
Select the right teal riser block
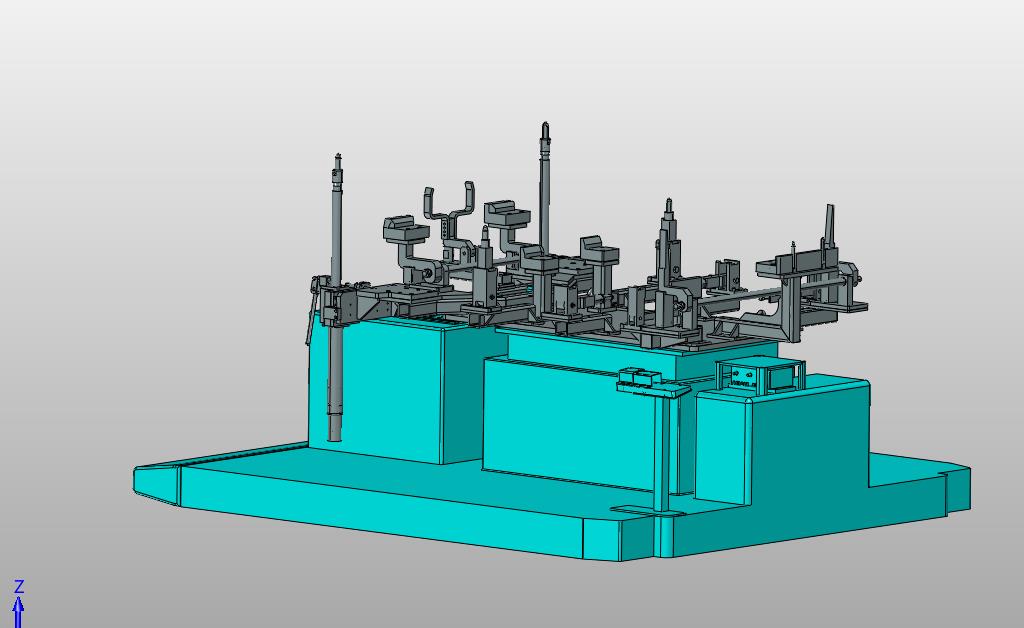tap(782, 441)
